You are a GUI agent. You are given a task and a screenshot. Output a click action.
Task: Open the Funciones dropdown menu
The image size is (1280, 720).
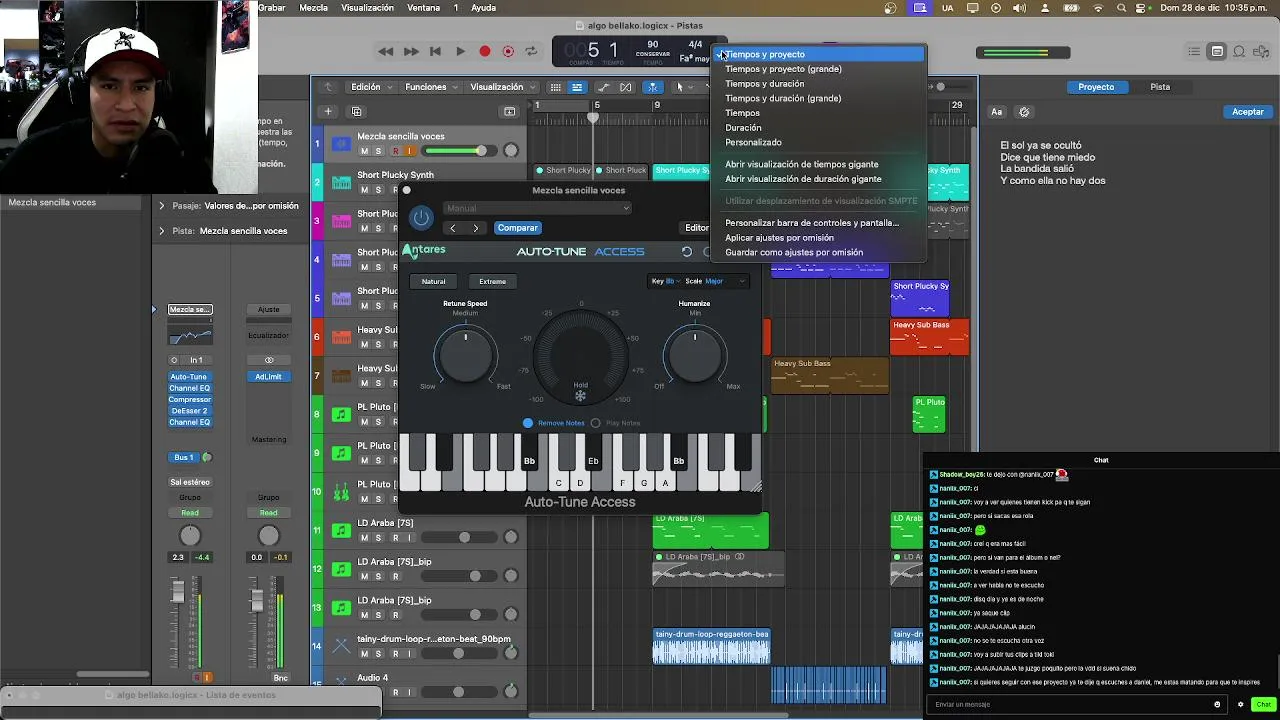click(430, 87)
